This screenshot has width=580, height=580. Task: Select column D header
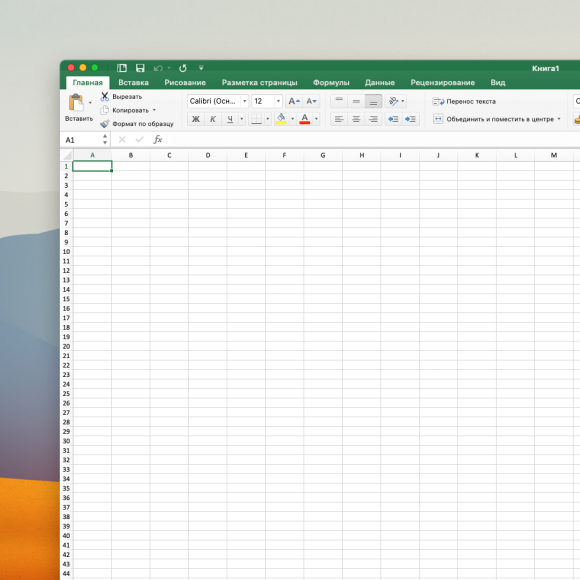[x=208, y=155]
